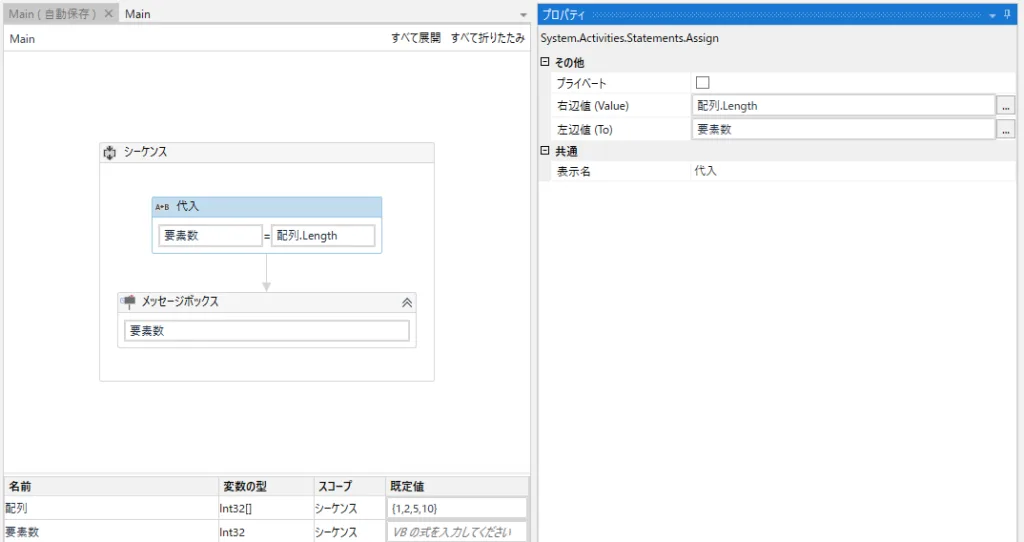The height and width of the screenshot is (542, 1024).
Task: Click すべて展開 to expand all
Action: tap(415, 38)
